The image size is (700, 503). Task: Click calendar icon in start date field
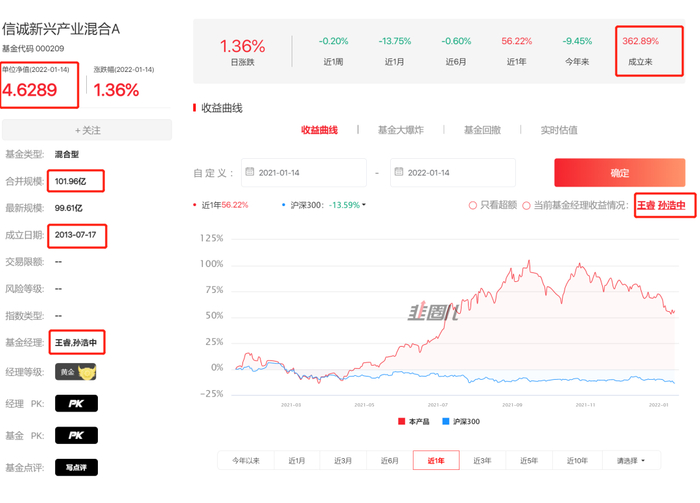click(250, 171)
